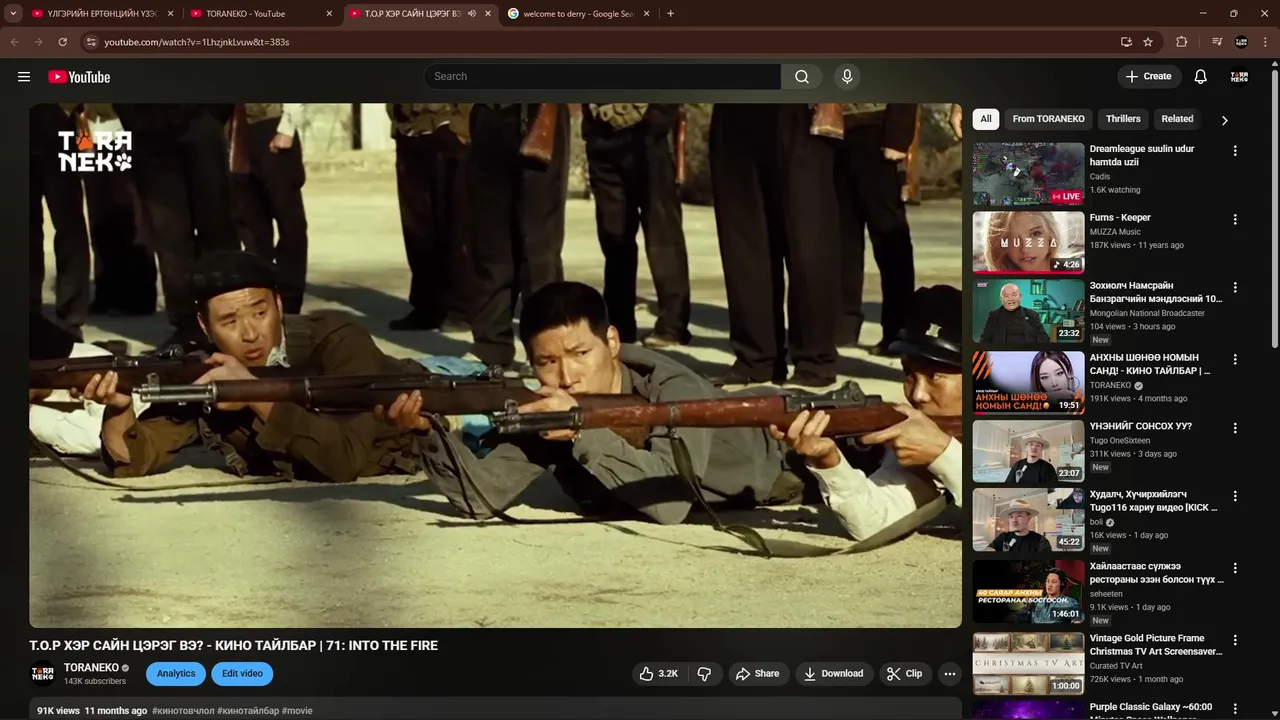This screenshot has height=720, width=1280.
Task: Open the Analytics button
Action: [176, 674]
